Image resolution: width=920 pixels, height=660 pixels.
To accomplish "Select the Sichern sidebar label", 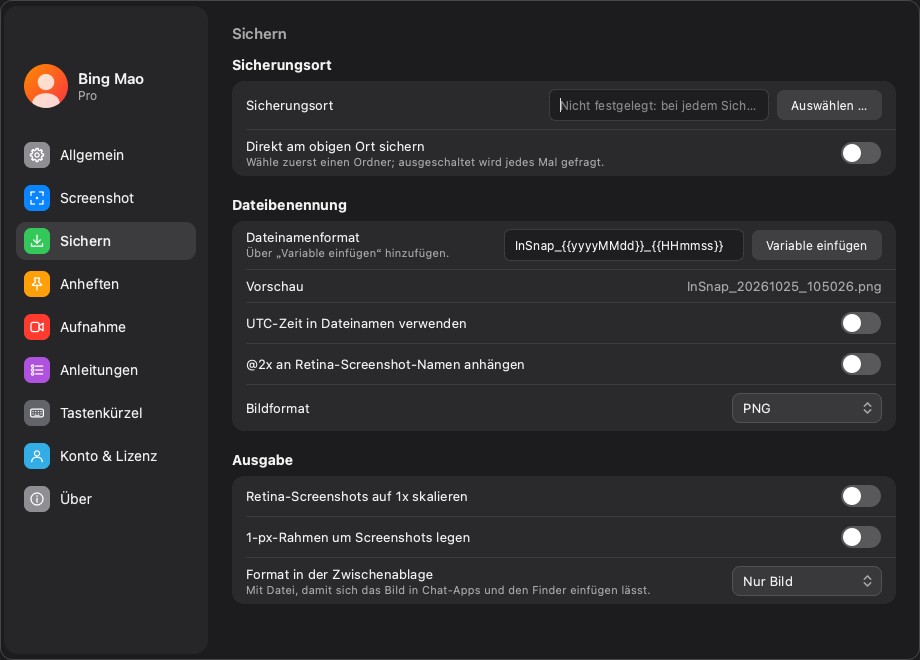I will [85, 241].
